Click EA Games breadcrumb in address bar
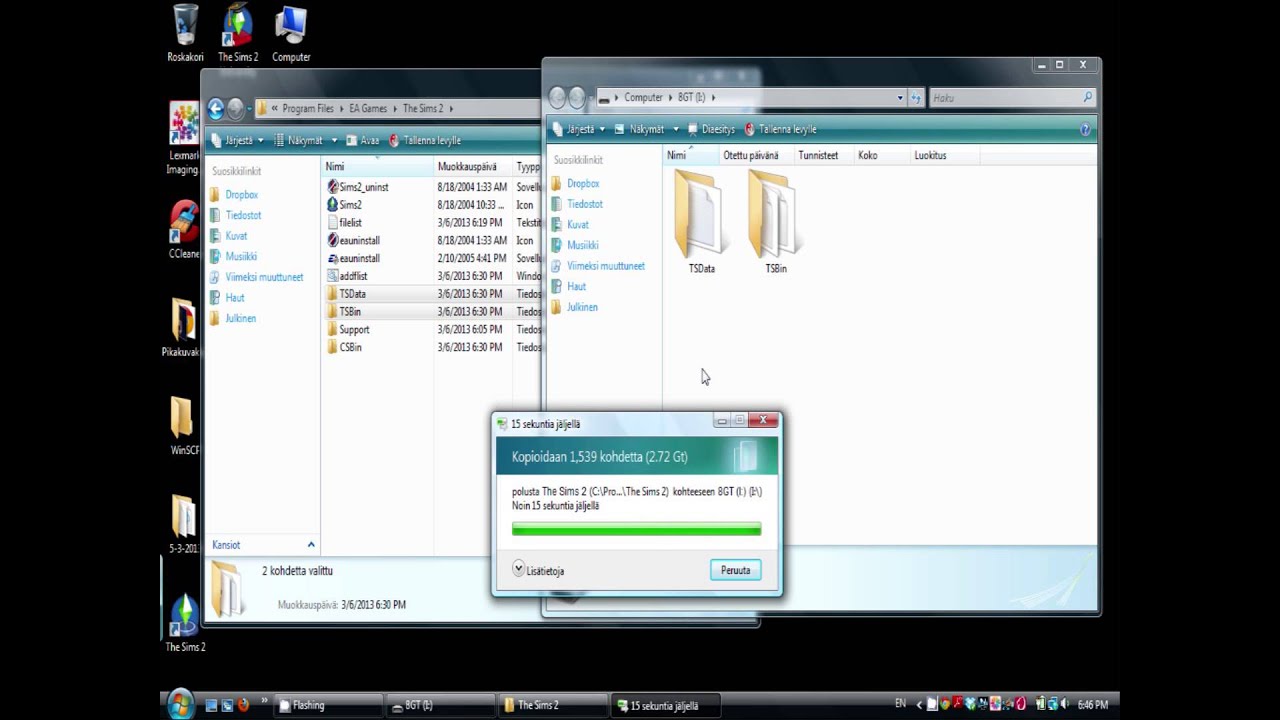Image resolution: width=1280 pixels, height=720 pixels. (x=368, y=108)
